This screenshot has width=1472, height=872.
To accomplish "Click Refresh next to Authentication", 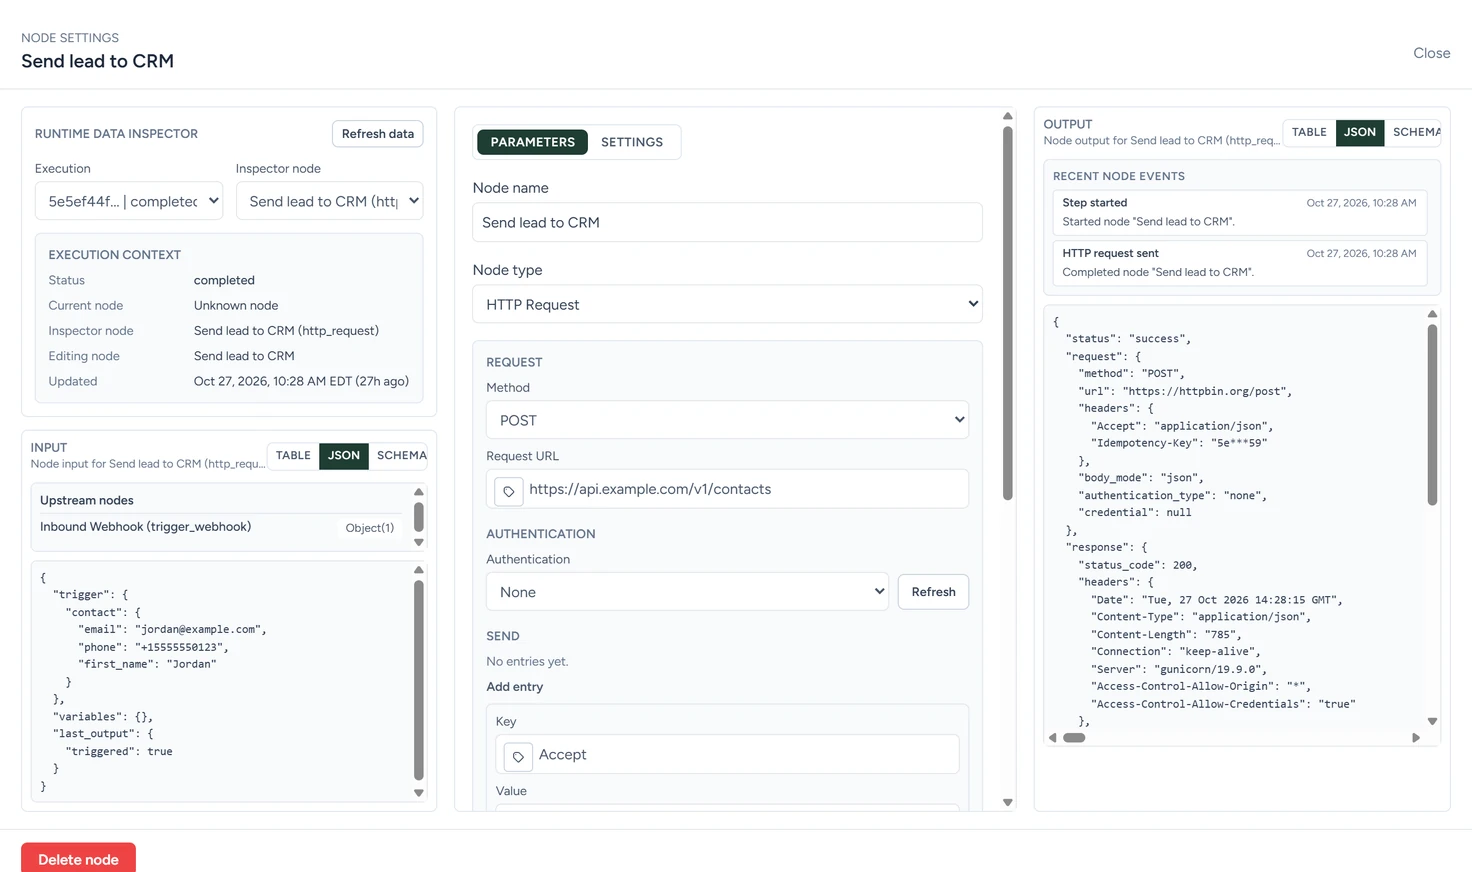I will [933, 592].
